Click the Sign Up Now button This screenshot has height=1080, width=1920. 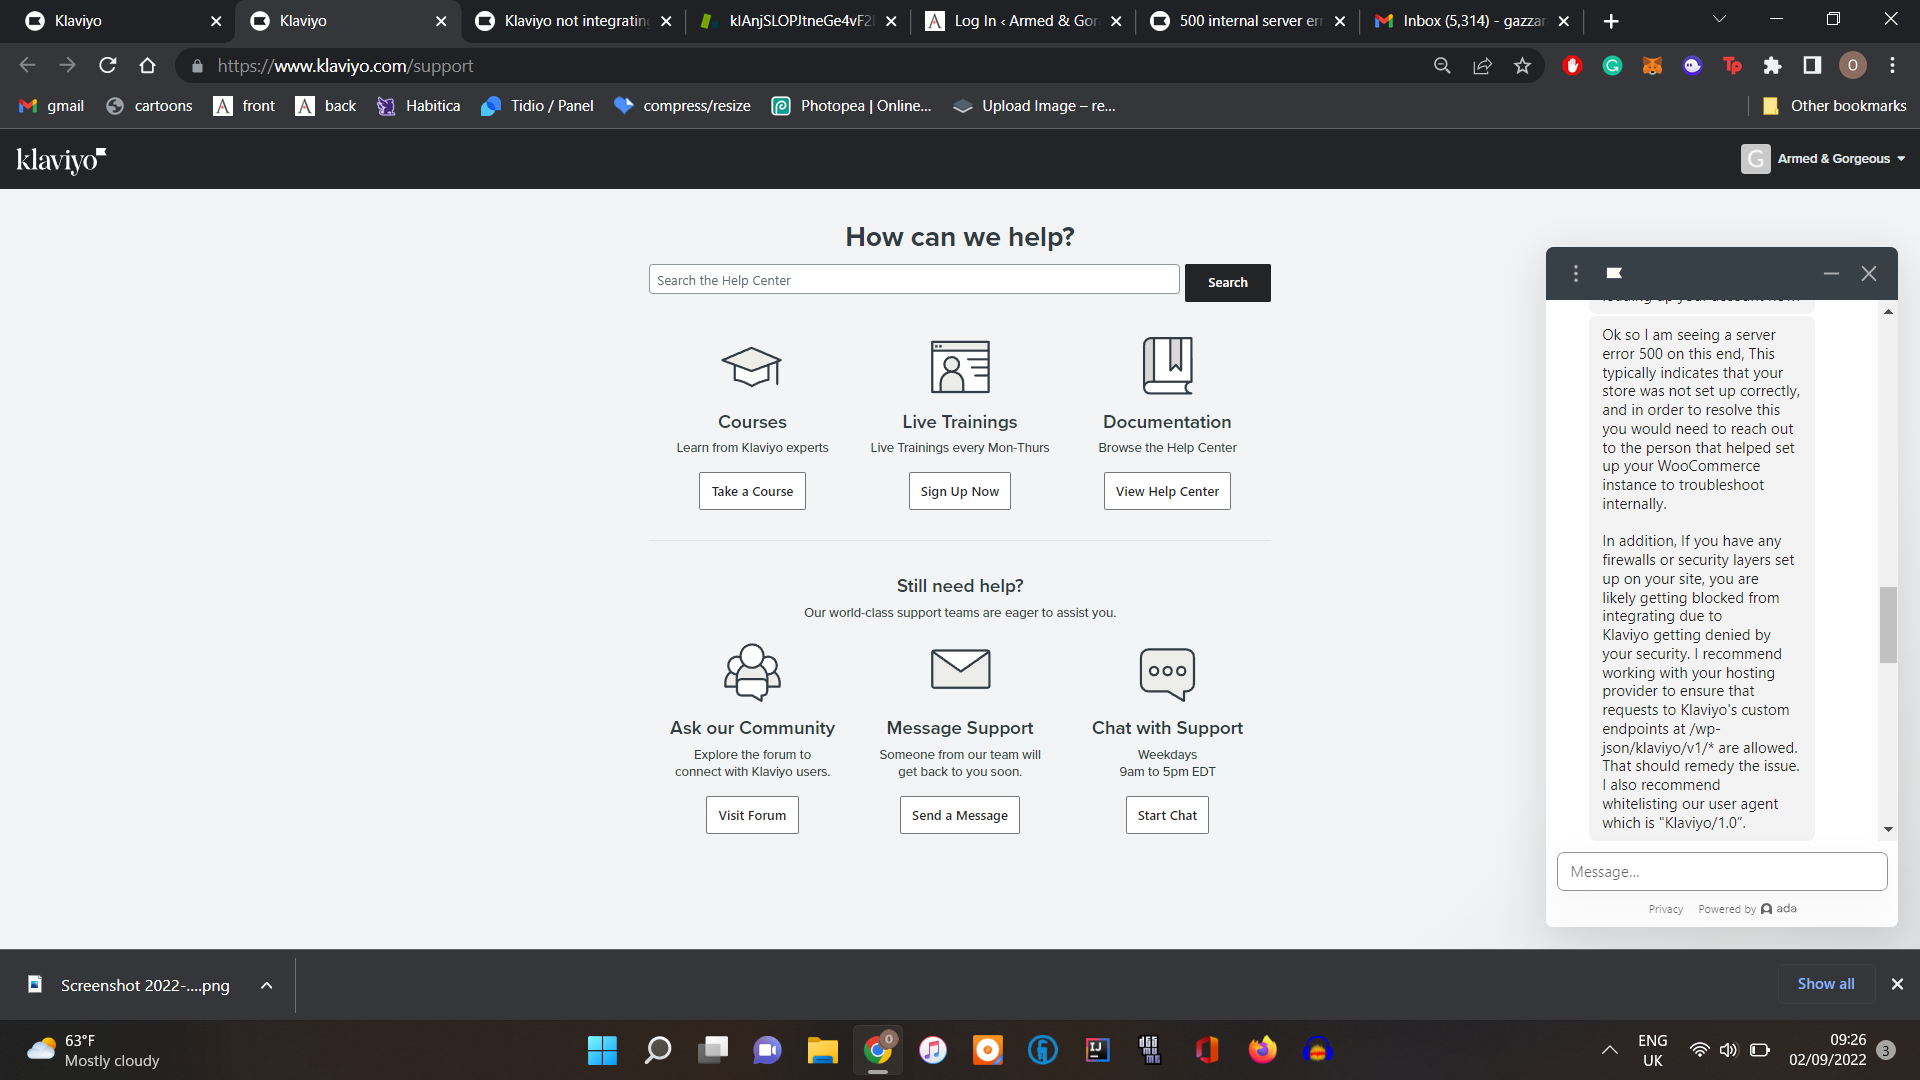[x=960, y=491]
